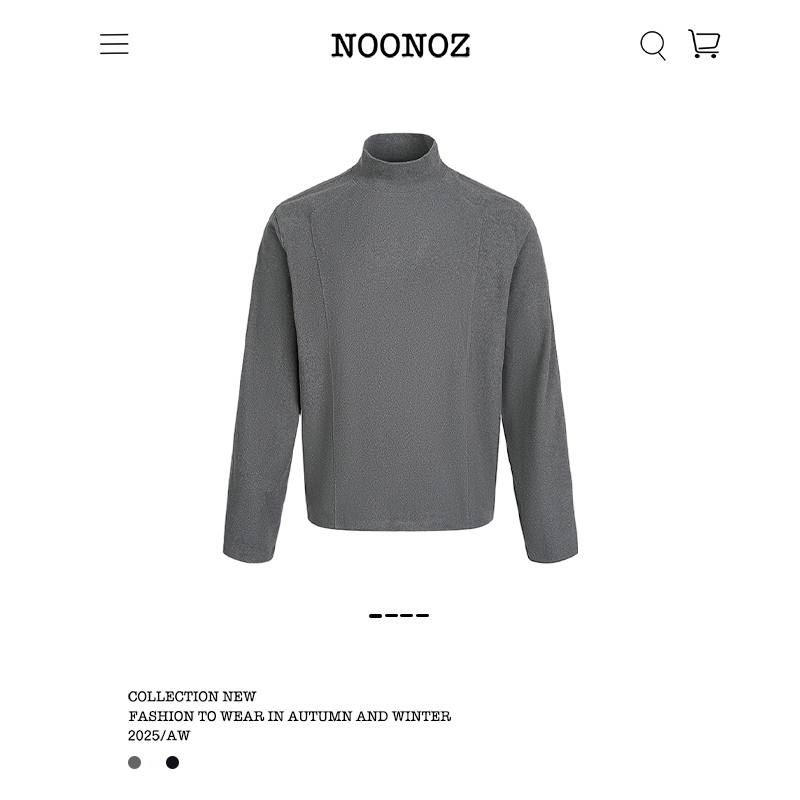
Task: Click the 2025/AW season text
Action: pyautogui.click(x=159, y=736)
